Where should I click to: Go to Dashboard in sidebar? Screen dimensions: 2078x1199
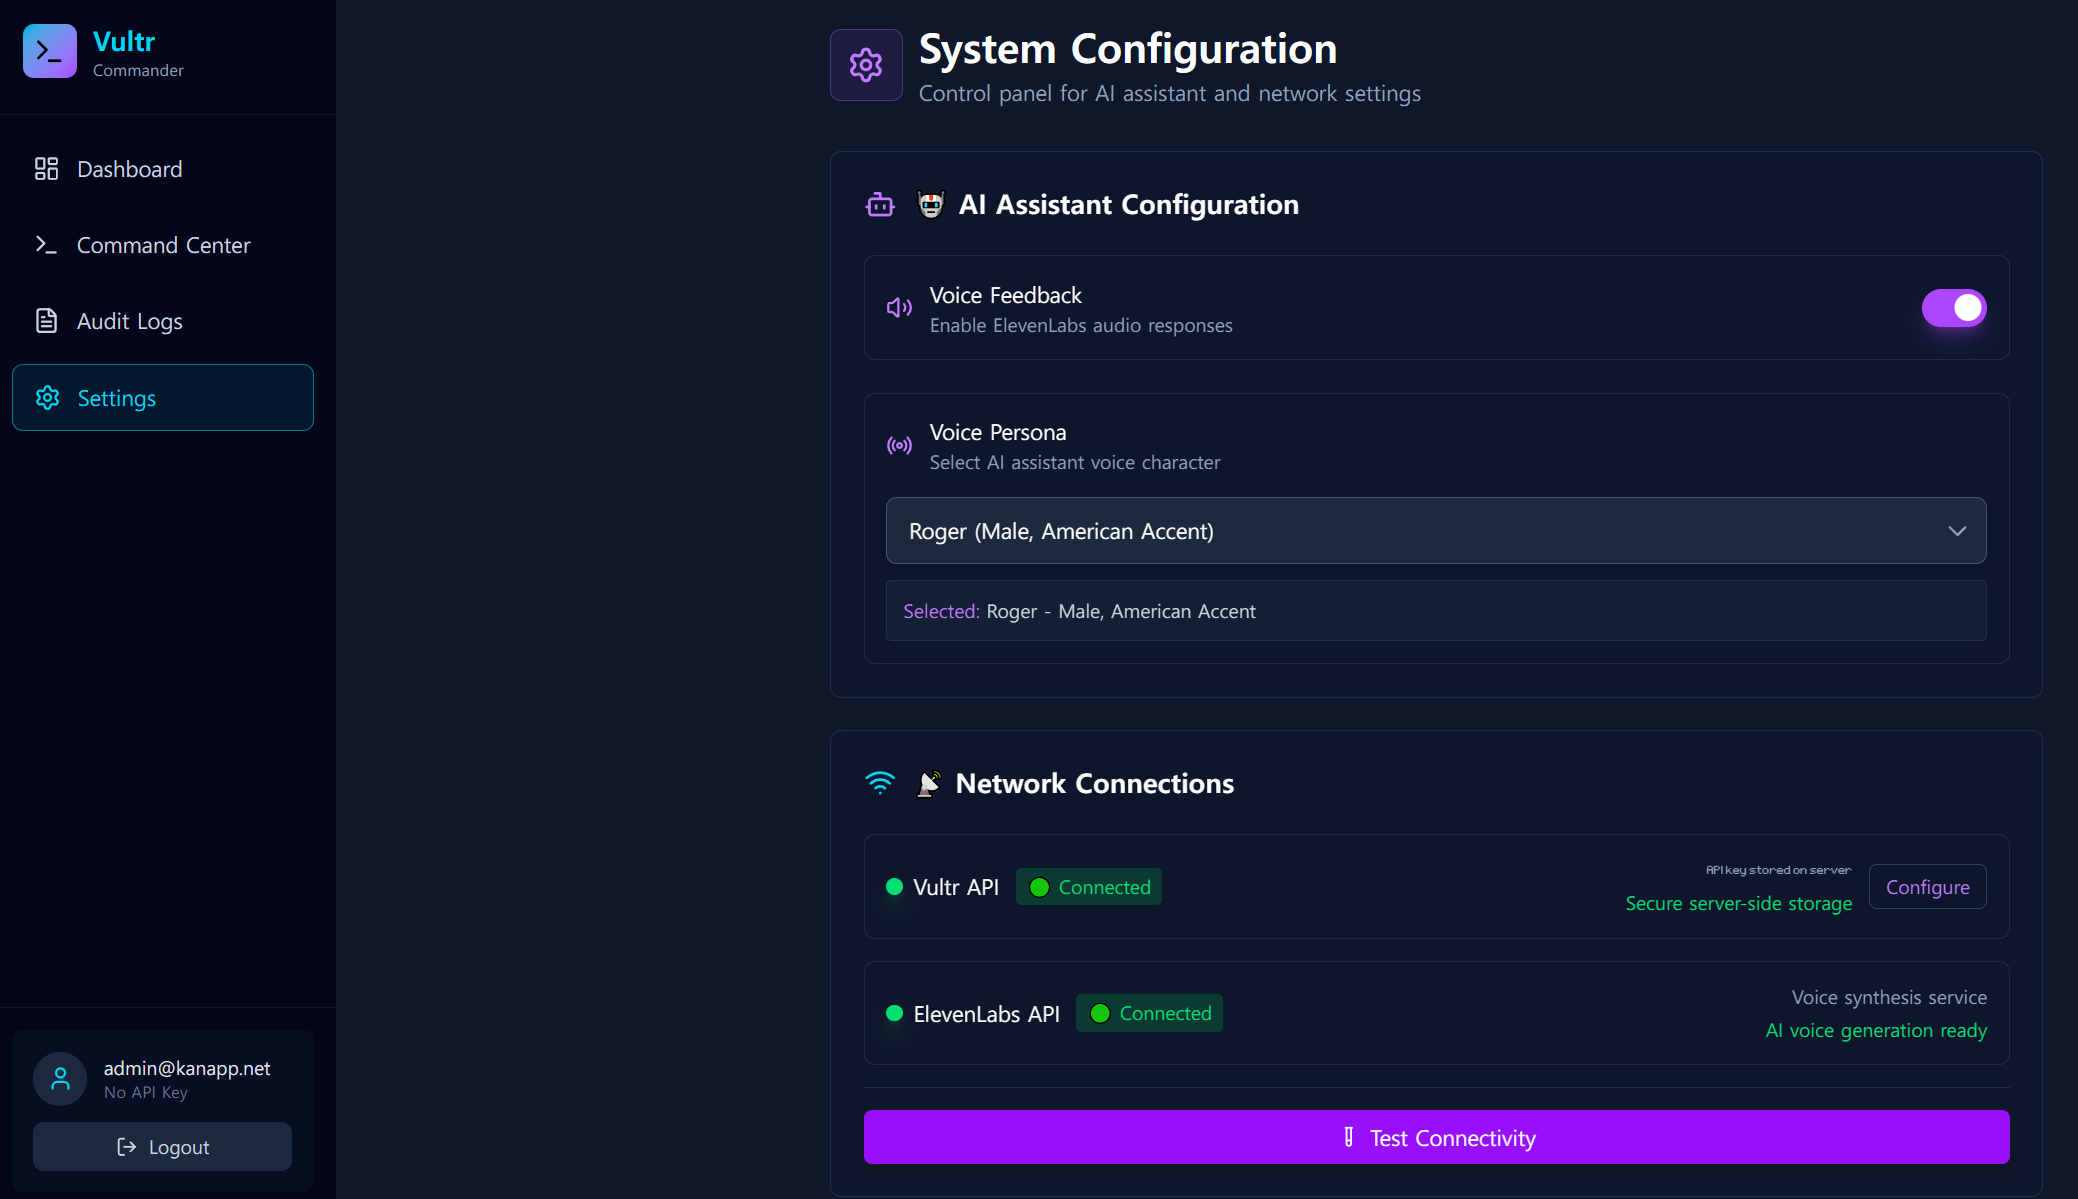tap(129, 169)
